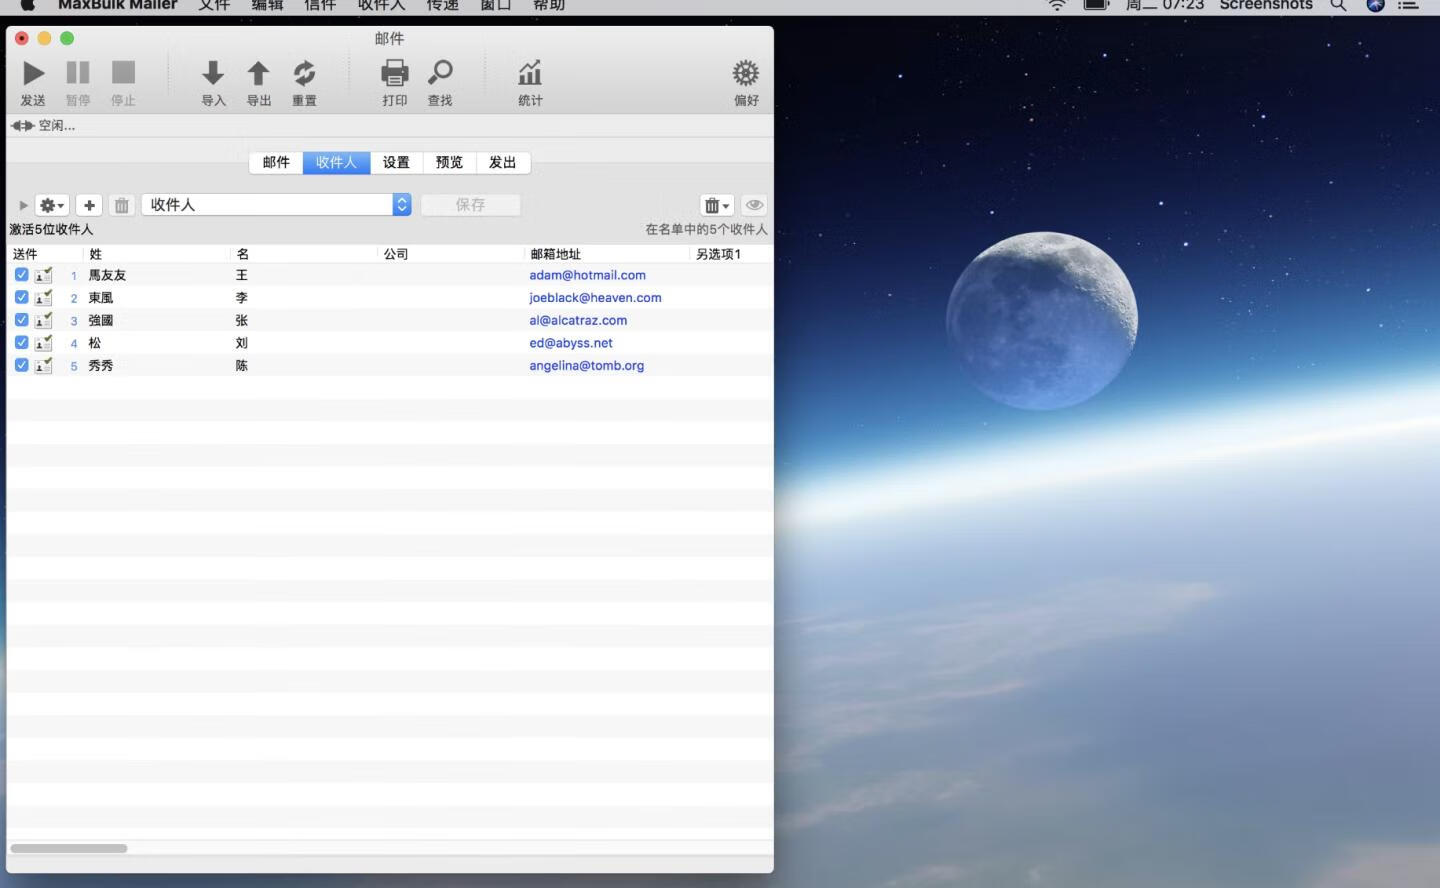Viewport: 1440px width, 888px height.
Task: Click the ed@abyss.net email address
Action: pyautogui.click(x=570, y=343)
